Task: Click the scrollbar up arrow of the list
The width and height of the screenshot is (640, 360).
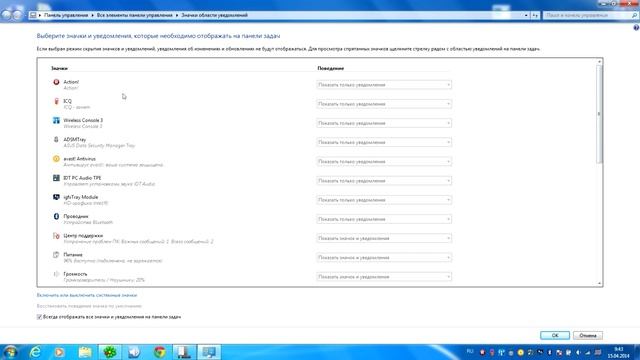Action: click(x=599, y=62)
